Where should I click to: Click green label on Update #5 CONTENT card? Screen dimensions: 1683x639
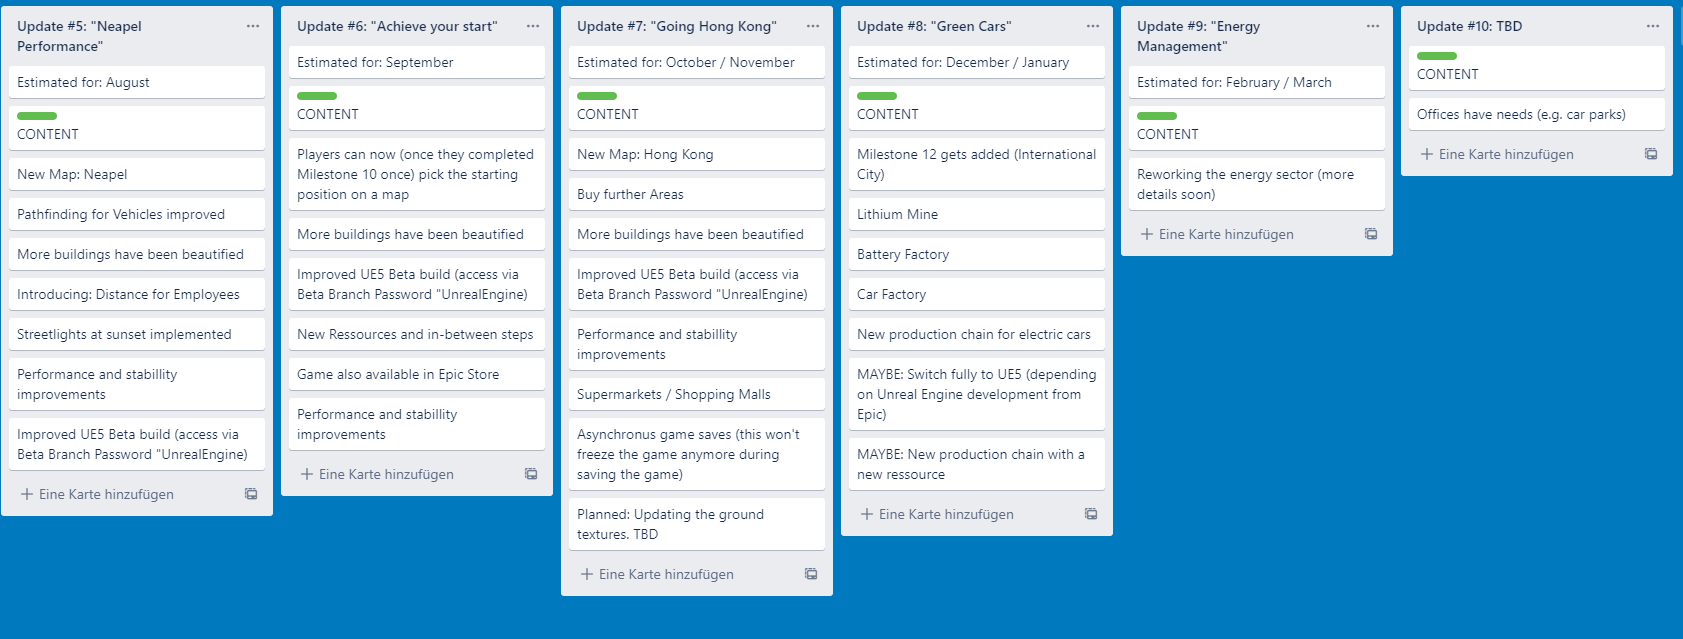click(37, 116)
